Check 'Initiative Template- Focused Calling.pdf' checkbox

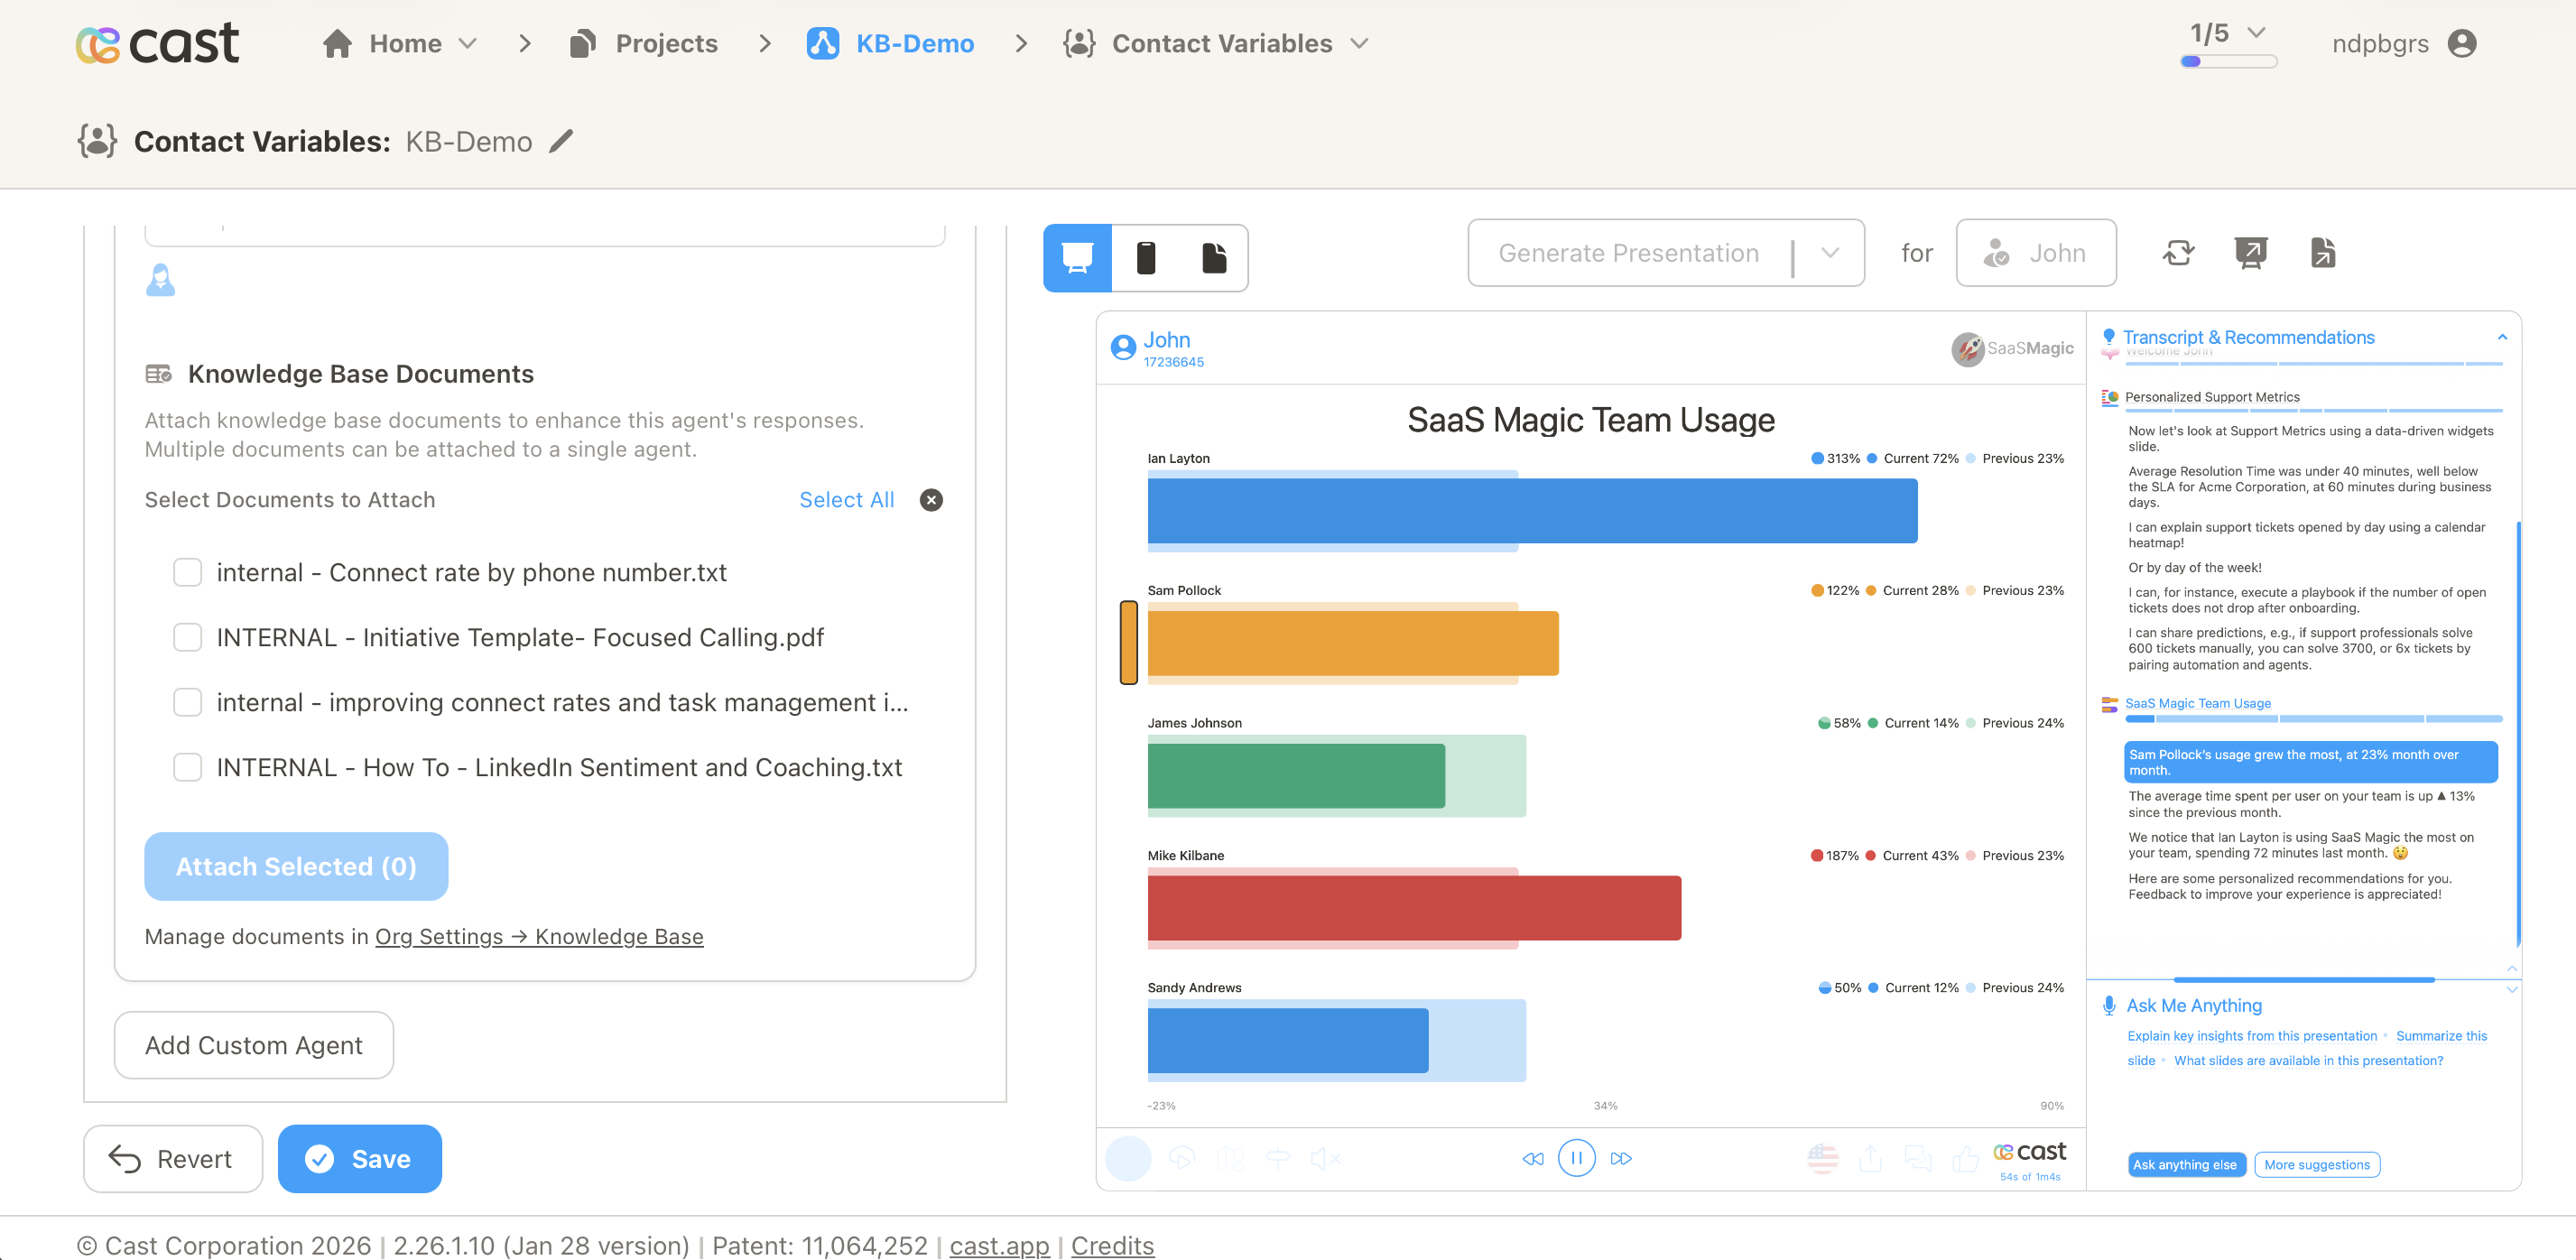click(188, 637)
